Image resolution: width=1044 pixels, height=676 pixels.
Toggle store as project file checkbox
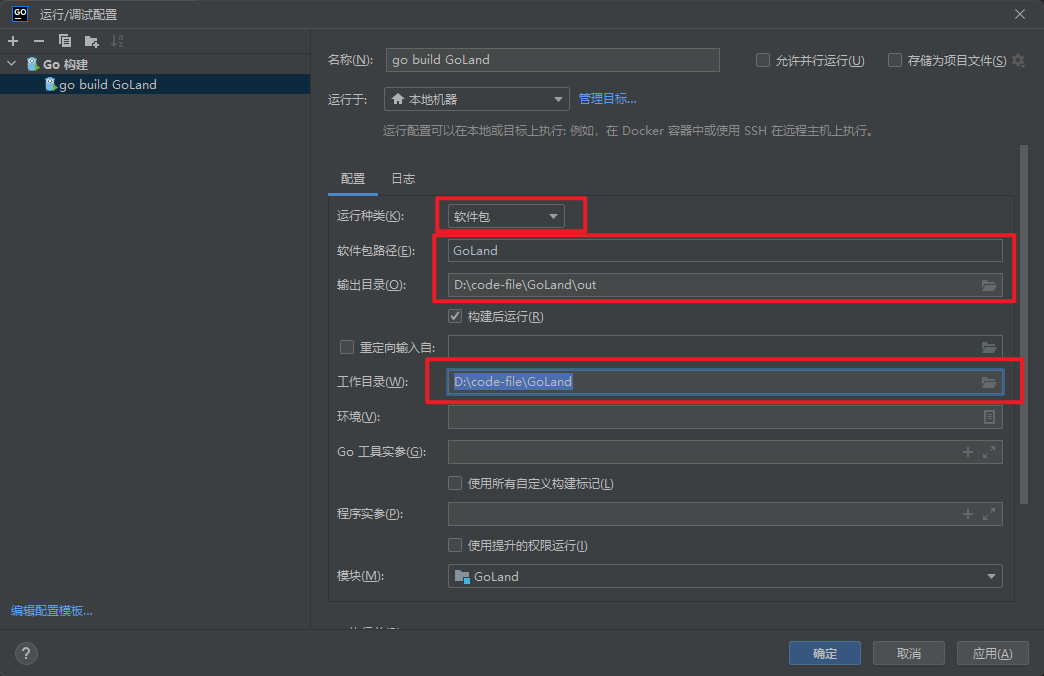(x=895, y=61)
